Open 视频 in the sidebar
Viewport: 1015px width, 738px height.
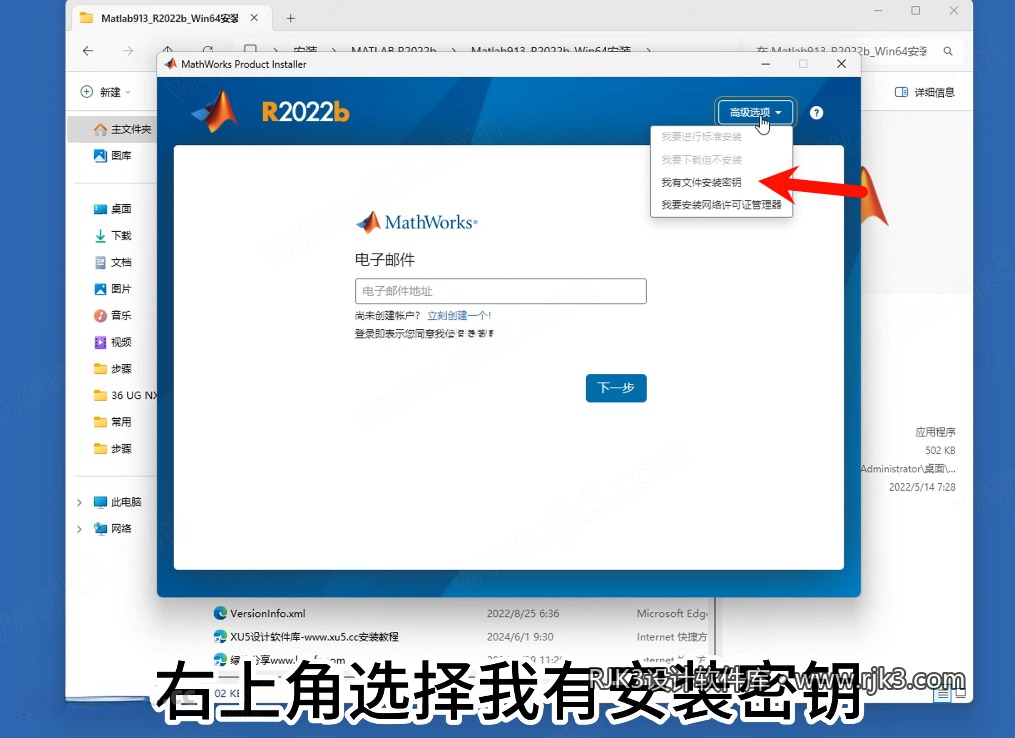(113, 342)
